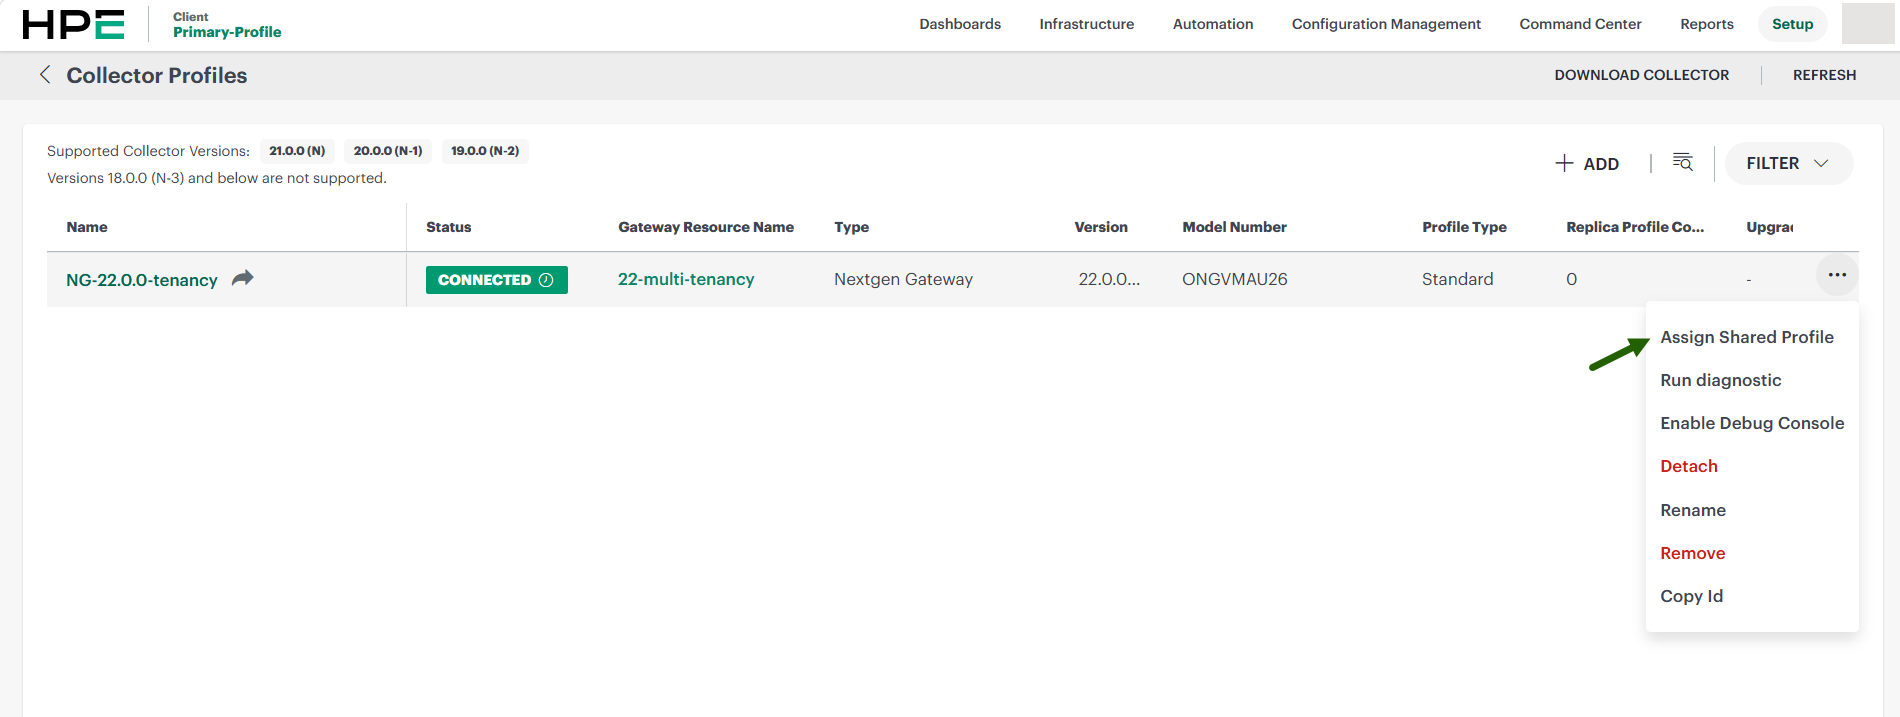
Task: Choose Remove from the context menu
Action: click(x=1693, y=553)
